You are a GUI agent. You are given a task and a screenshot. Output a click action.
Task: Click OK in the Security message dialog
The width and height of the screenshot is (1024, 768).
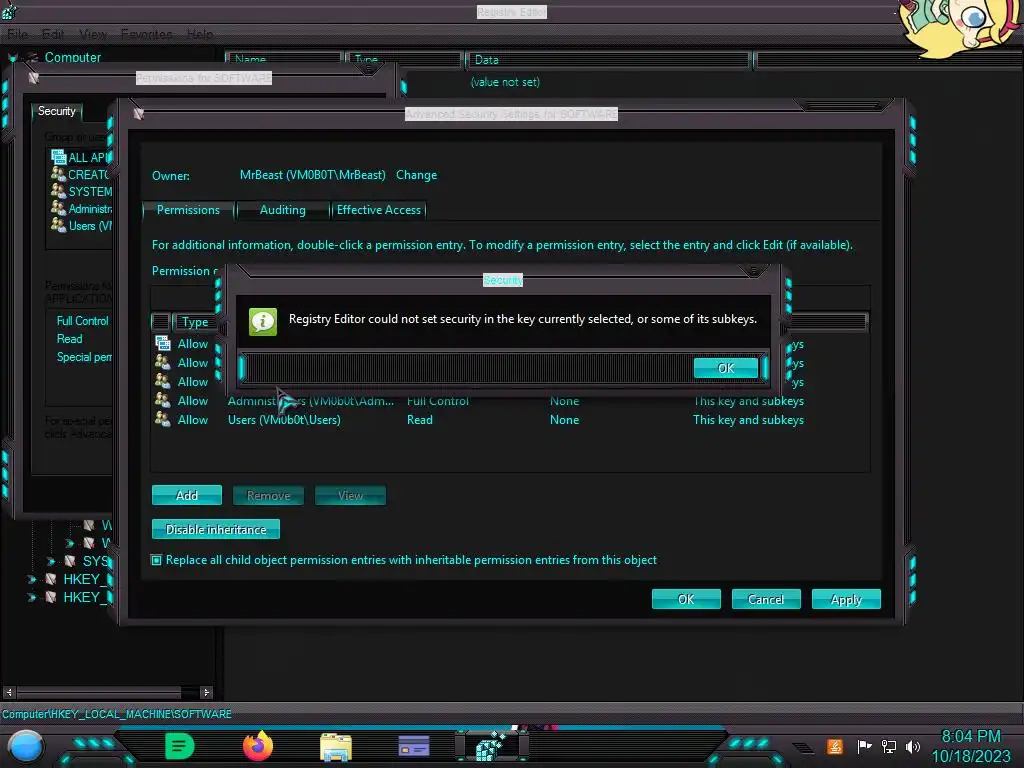(x=726, y=368)
